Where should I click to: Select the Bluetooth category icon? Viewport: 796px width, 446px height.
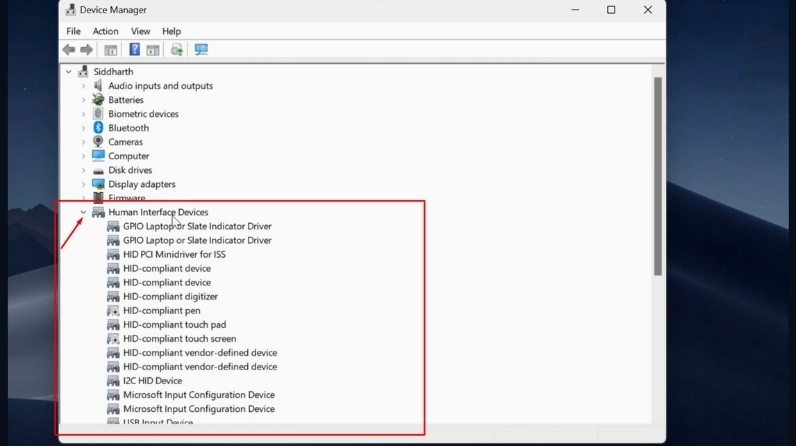point(98,128)
